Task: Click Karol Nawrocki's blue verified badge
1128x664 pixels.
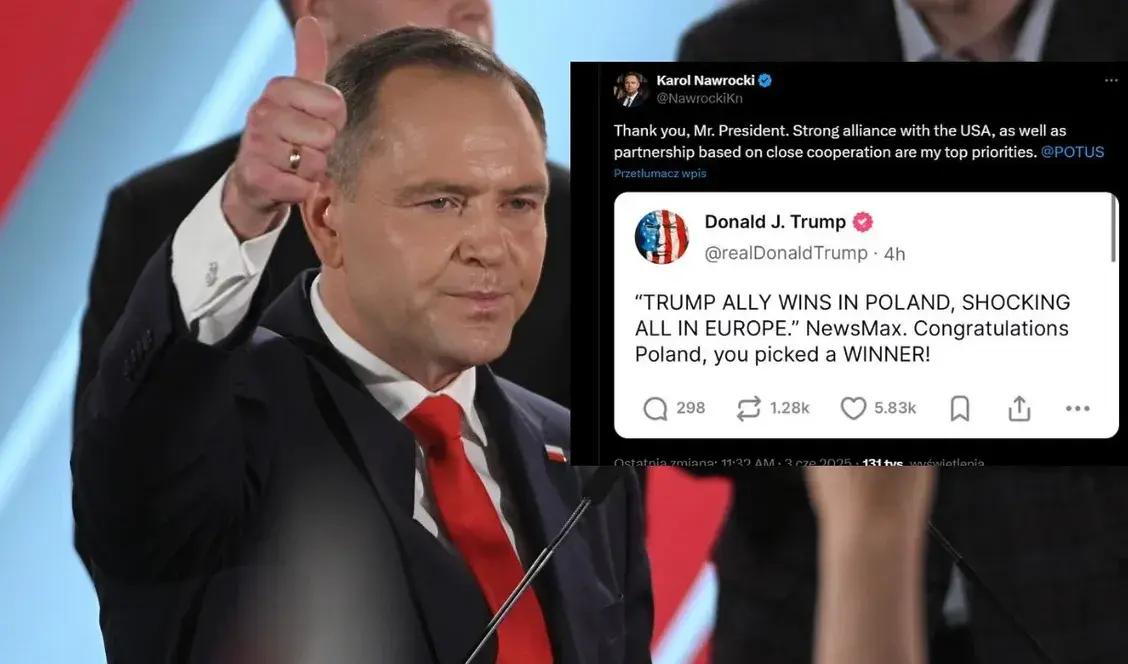Action: 765,81
